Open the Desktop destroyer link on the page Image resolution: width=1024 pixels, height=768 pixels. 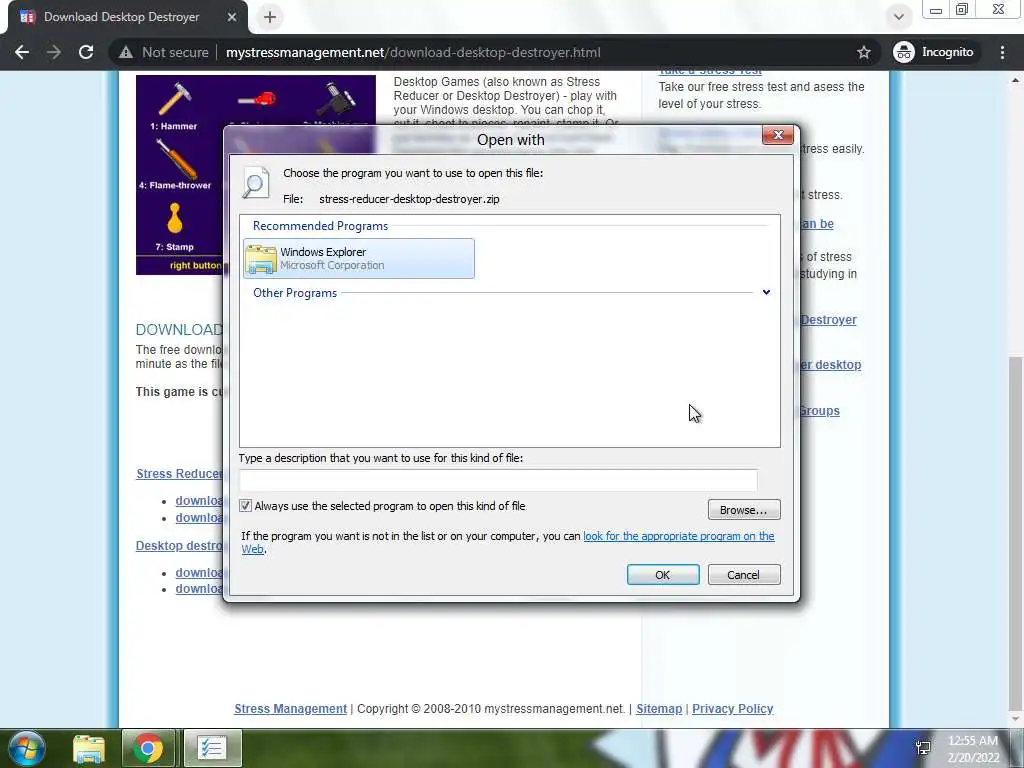coord(179,545)
